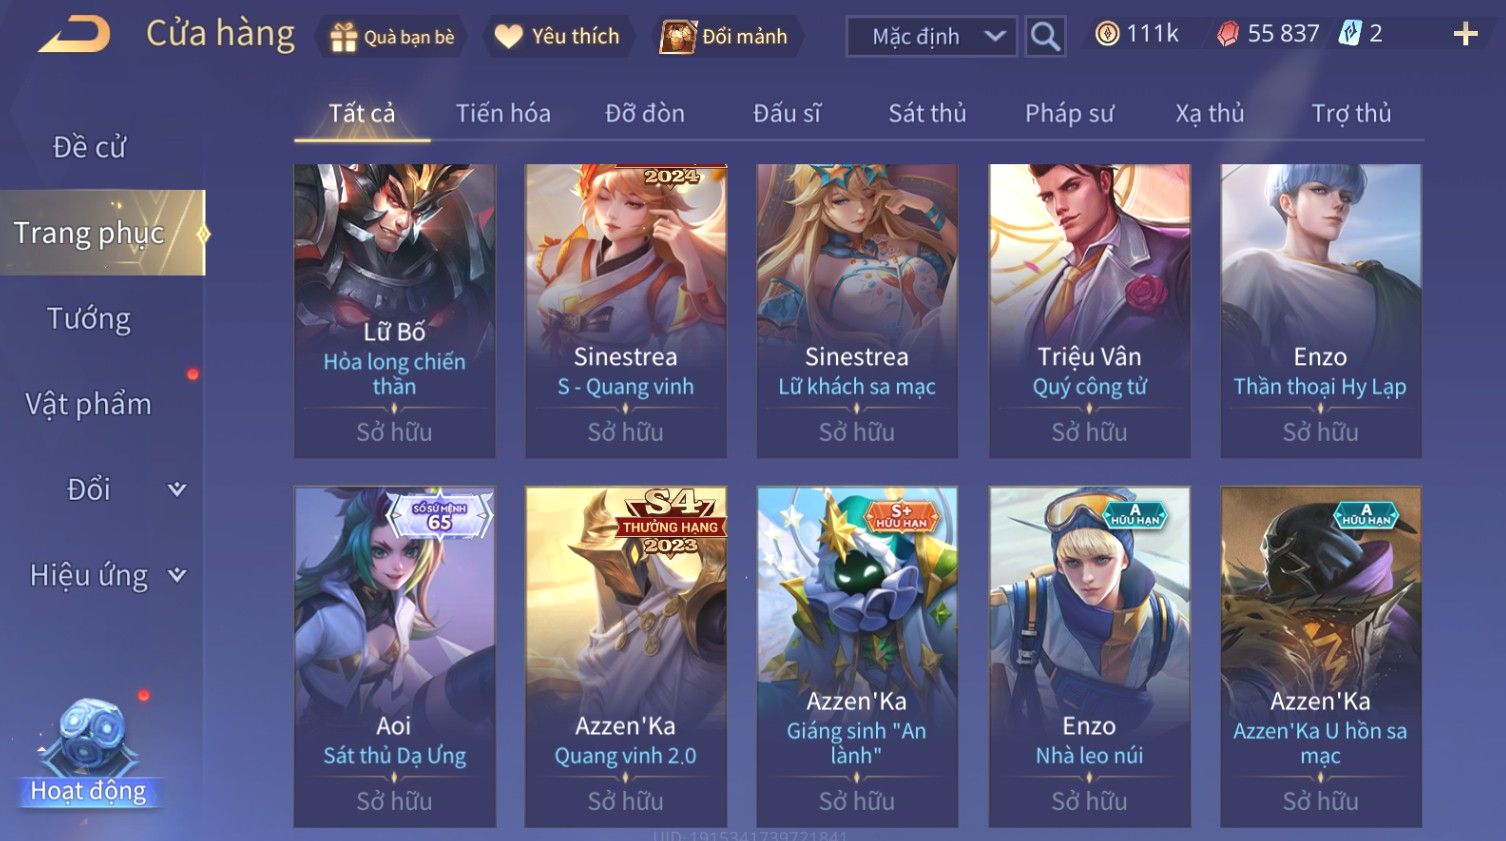Select Vật phẩm in the sidebar
This screenshot has width=1506, height=841.
click(x=89, y=404)
